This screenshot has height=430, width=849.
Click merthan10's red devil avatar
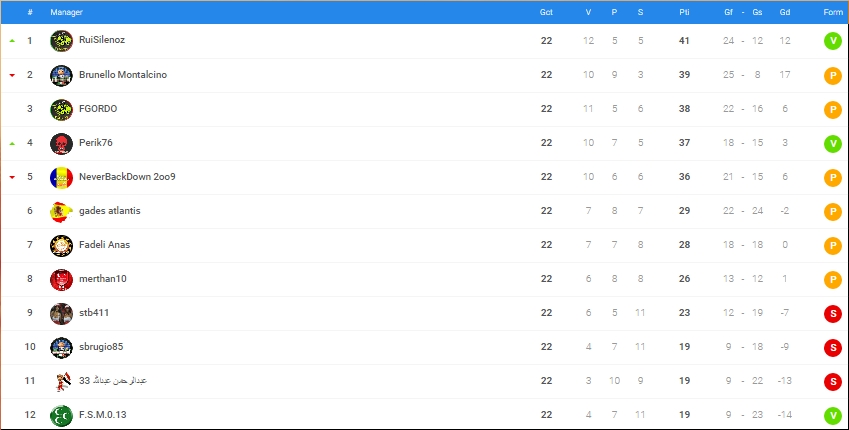pos(62,279)
